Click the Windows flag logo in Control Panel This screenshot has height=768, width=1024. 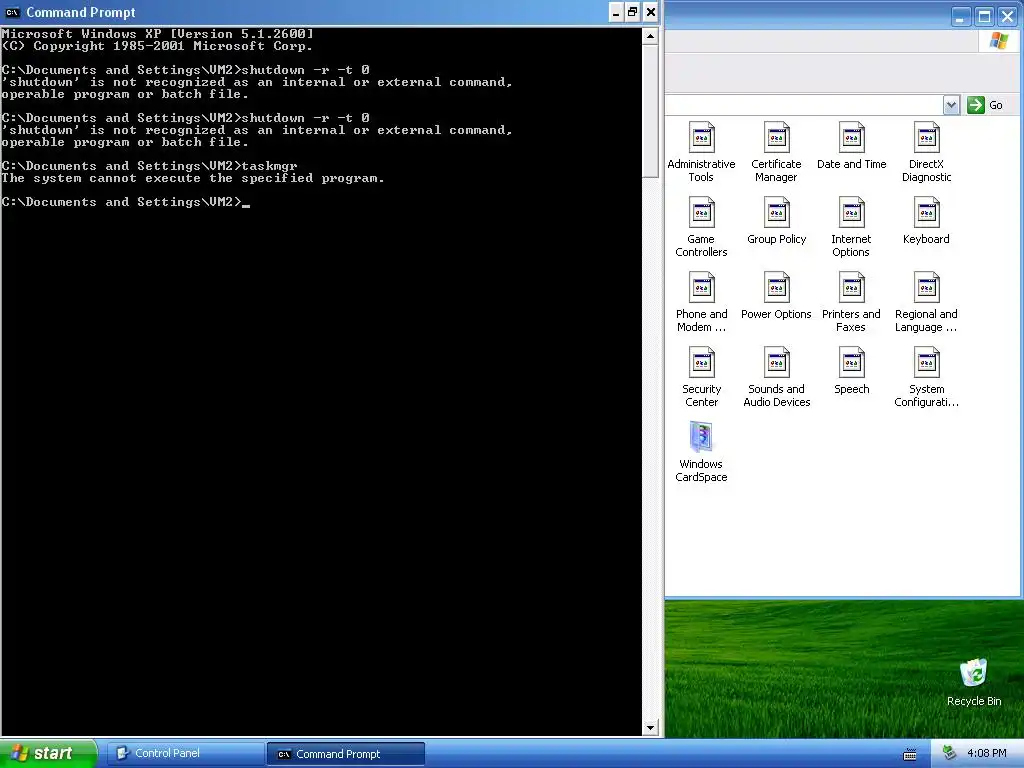(999, 40)
